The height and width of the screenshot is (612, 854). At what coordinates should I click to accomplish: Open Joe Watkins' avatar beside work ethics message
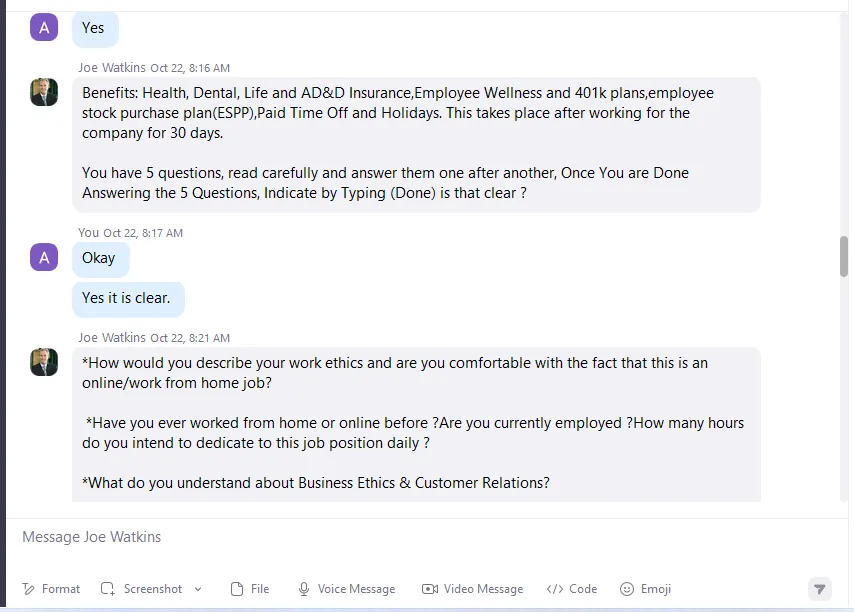click(x=44, y=362)
